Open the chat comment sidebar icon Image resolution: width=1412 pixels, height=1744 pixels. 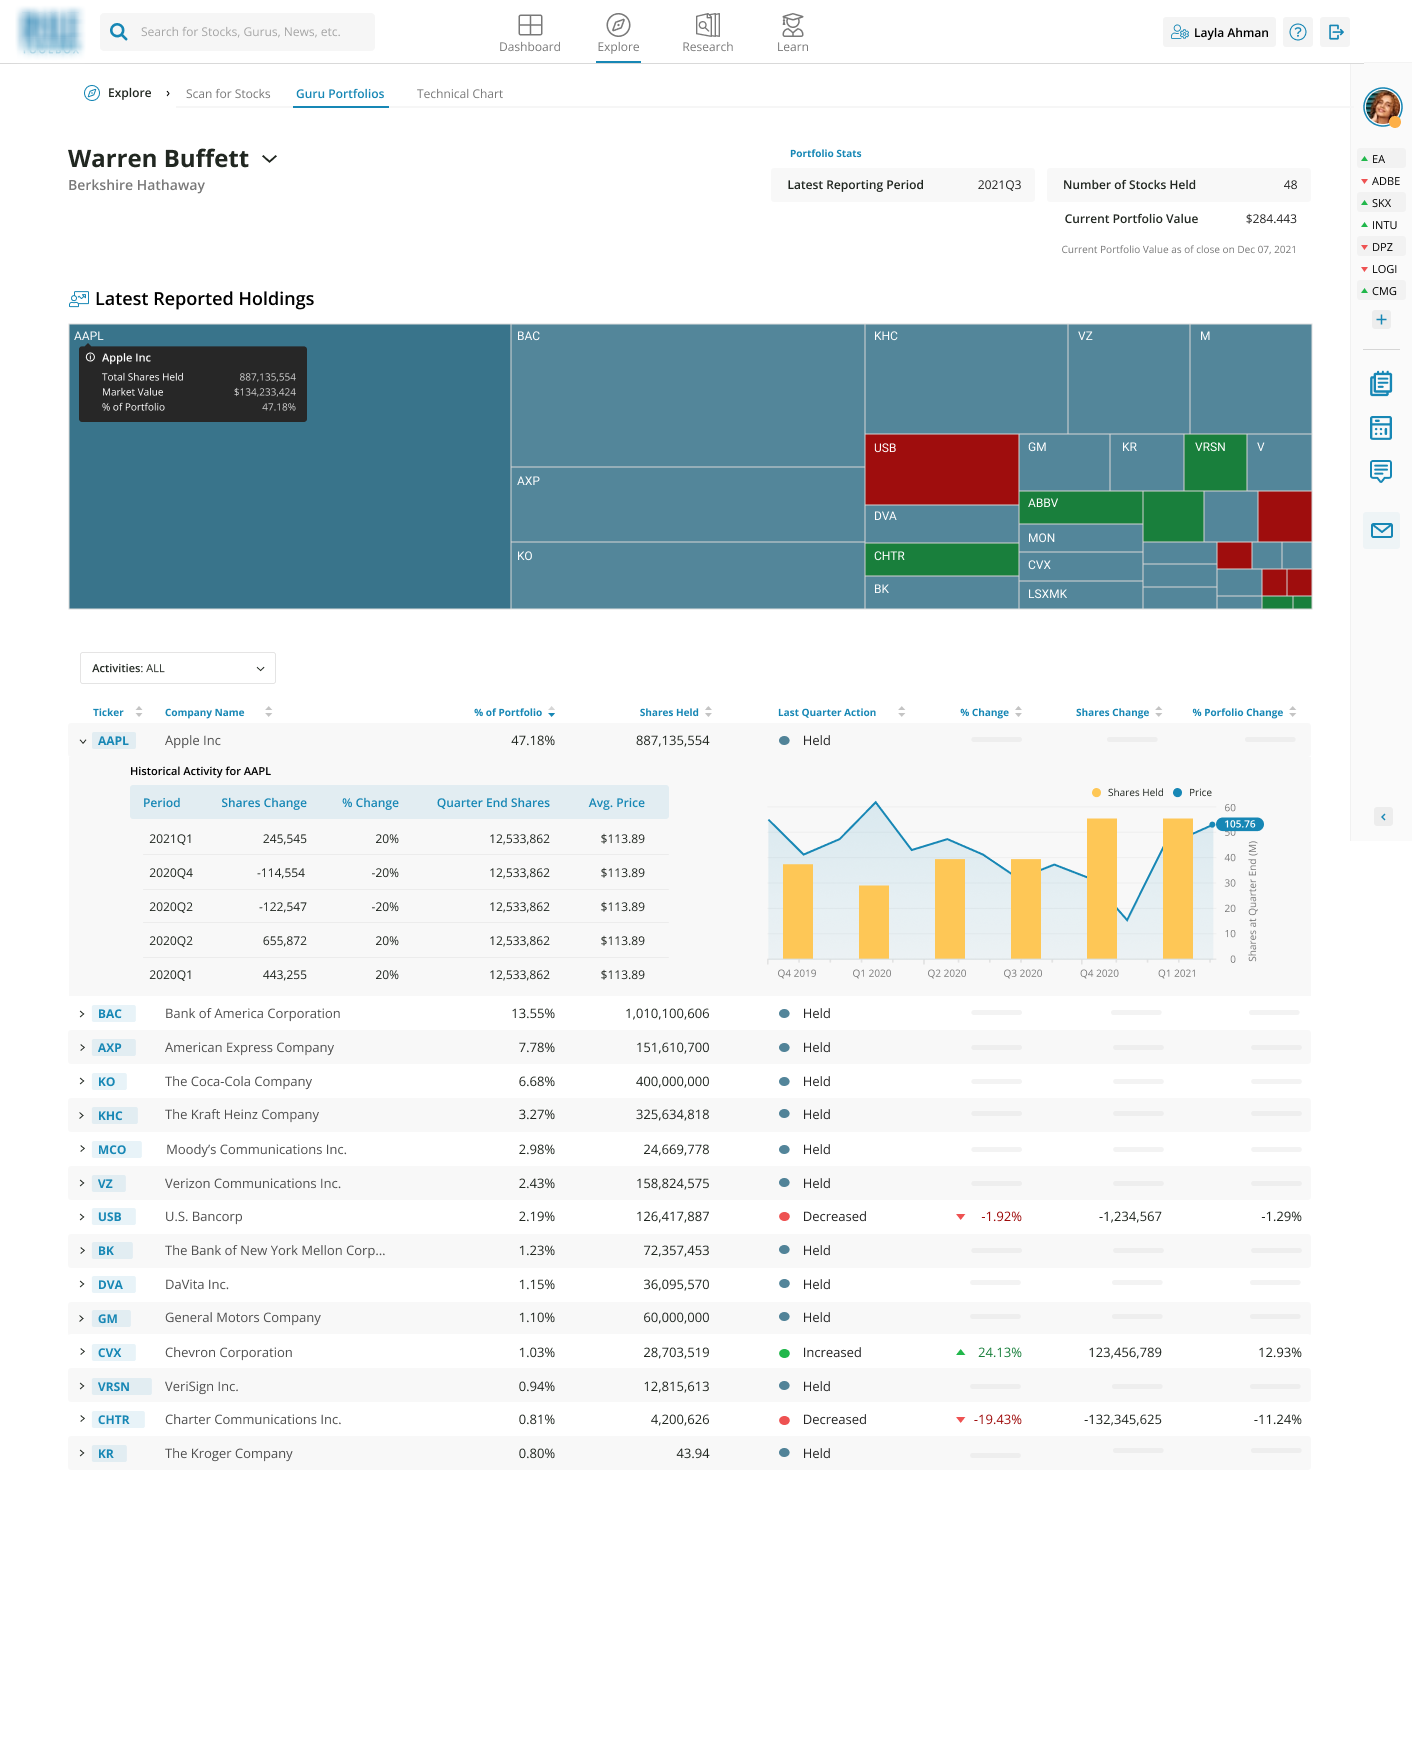[x=1381, y=471]
